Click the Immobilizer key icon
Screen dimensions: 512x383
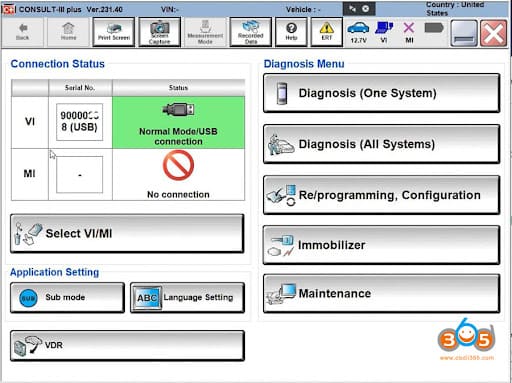281,246
